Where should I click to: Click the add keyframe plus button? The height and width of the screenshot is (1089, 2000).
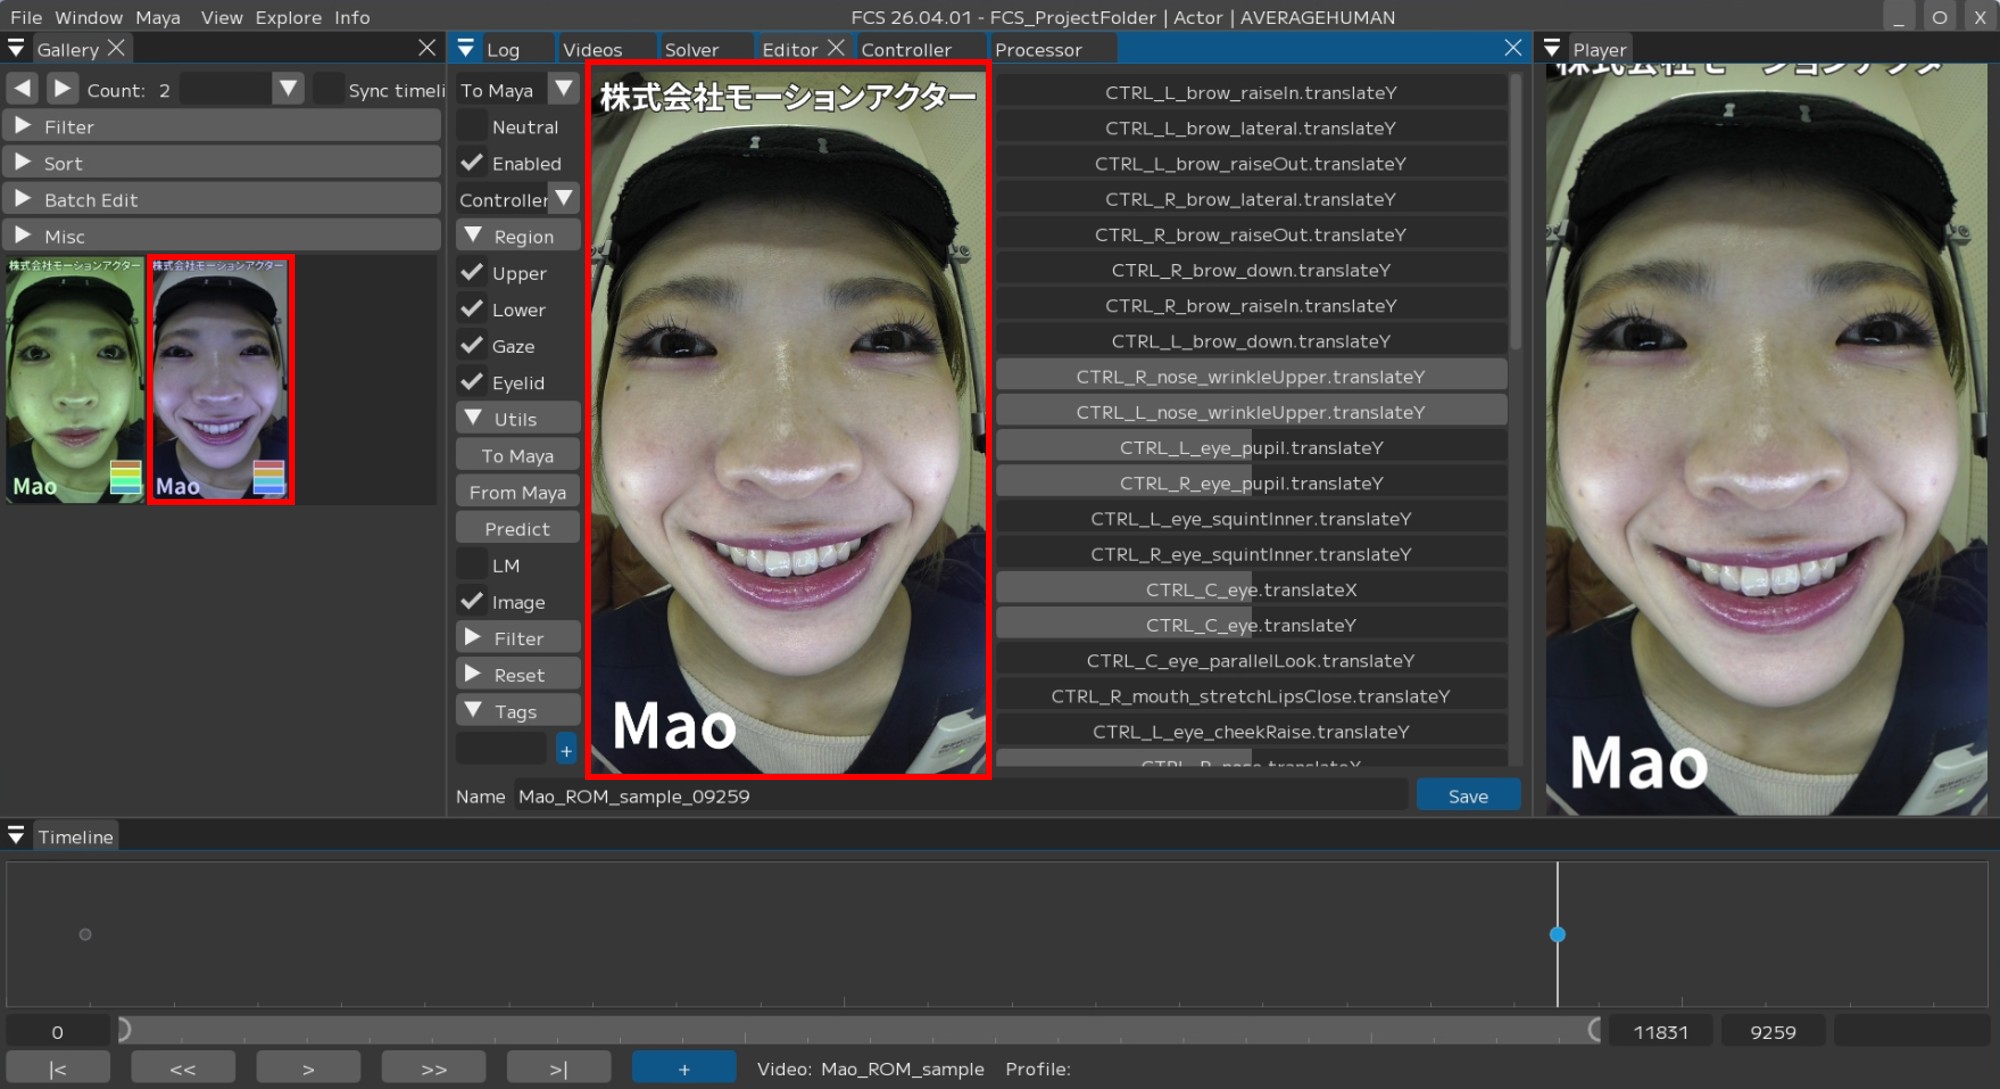(x=684, y=1069)
